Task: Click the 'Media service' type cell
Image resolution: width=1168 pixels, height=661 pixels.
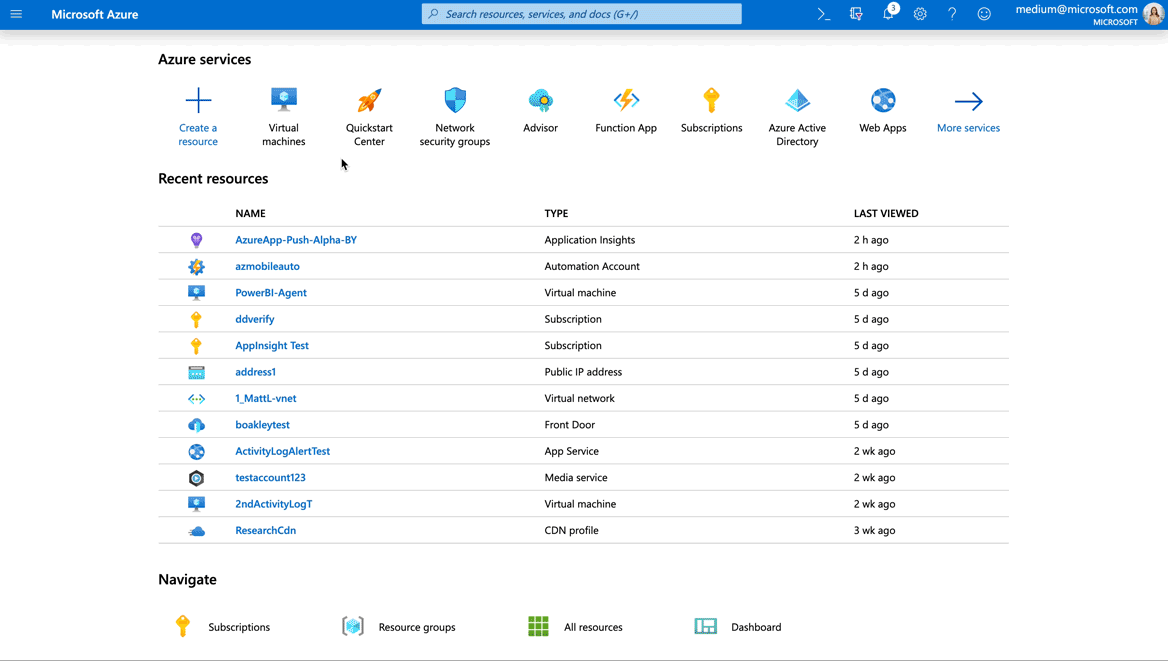Action: pos(576,478)
